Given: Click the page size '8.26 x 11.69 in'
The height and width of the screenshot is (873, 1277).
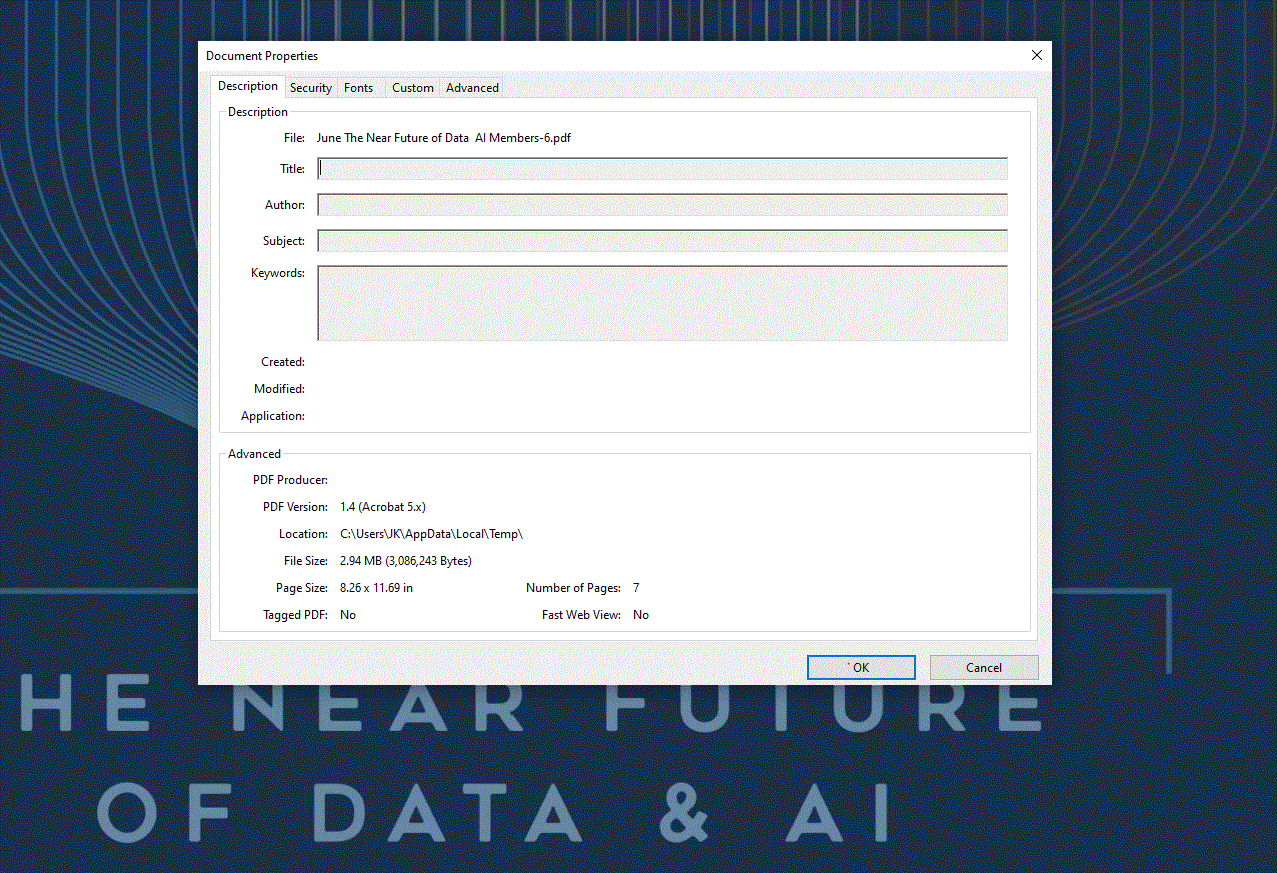Looking at the screenshot, I should point(376,588).
